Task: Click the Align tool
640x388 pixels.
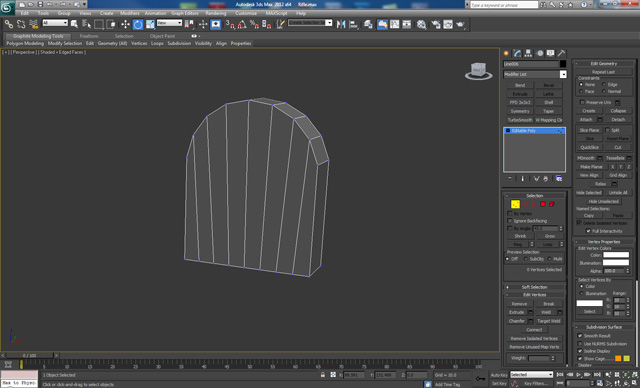Action: click(353, 24)
